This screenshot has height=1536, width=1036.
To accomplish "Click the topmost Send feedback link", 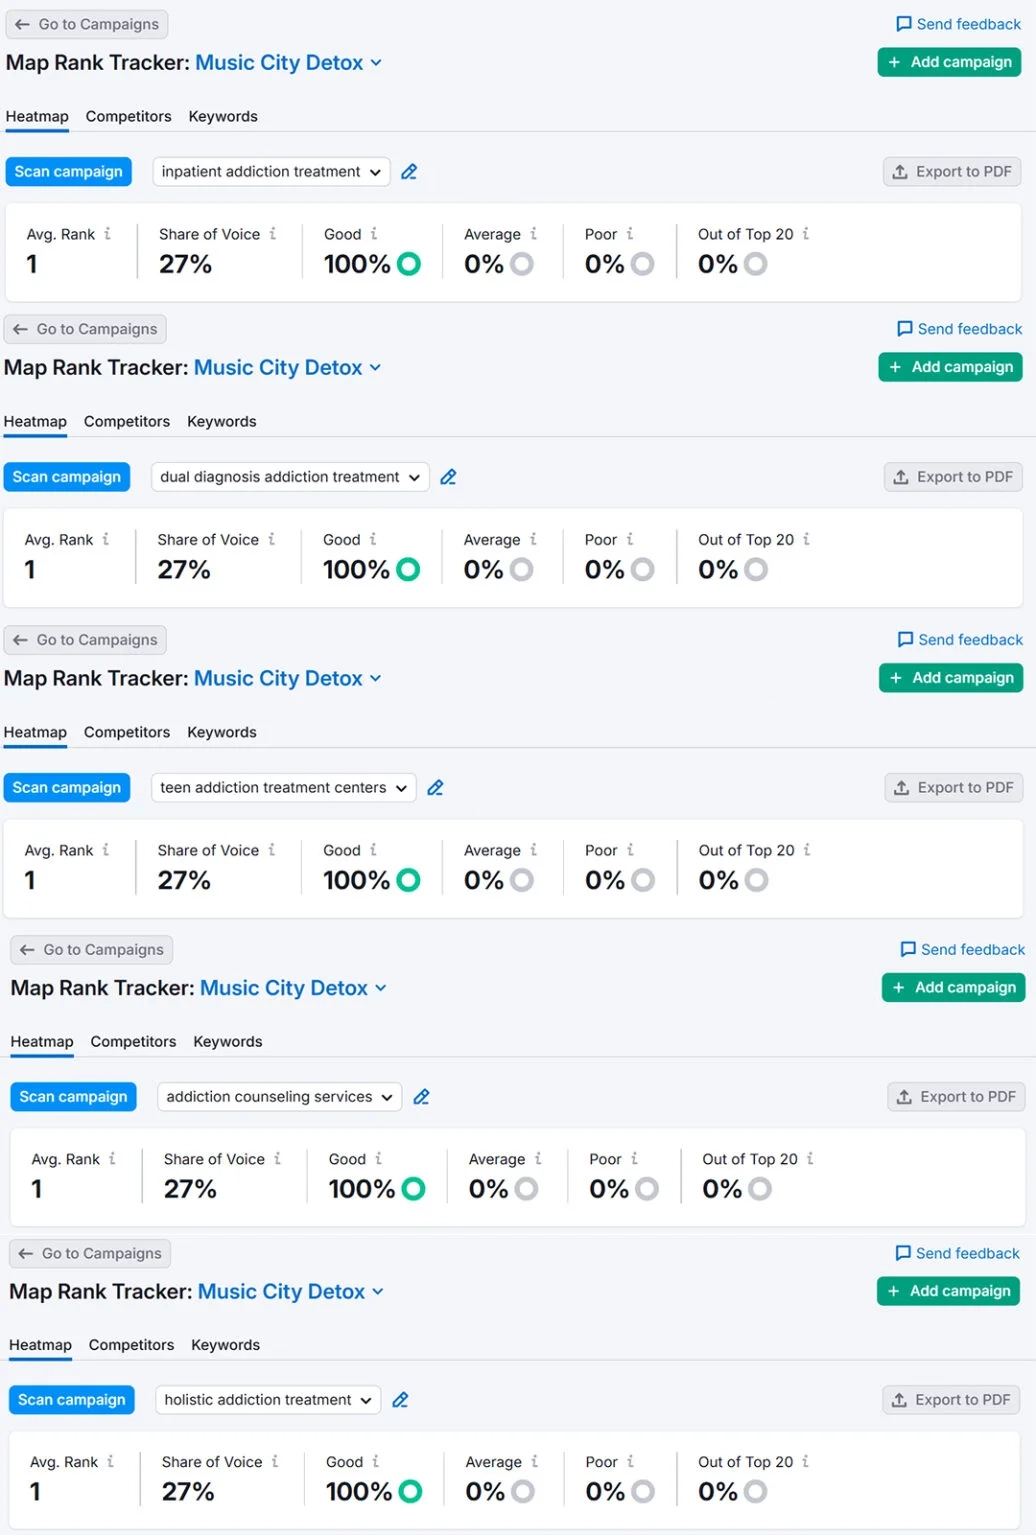I will pyautogui.click(x=958, y=24).
